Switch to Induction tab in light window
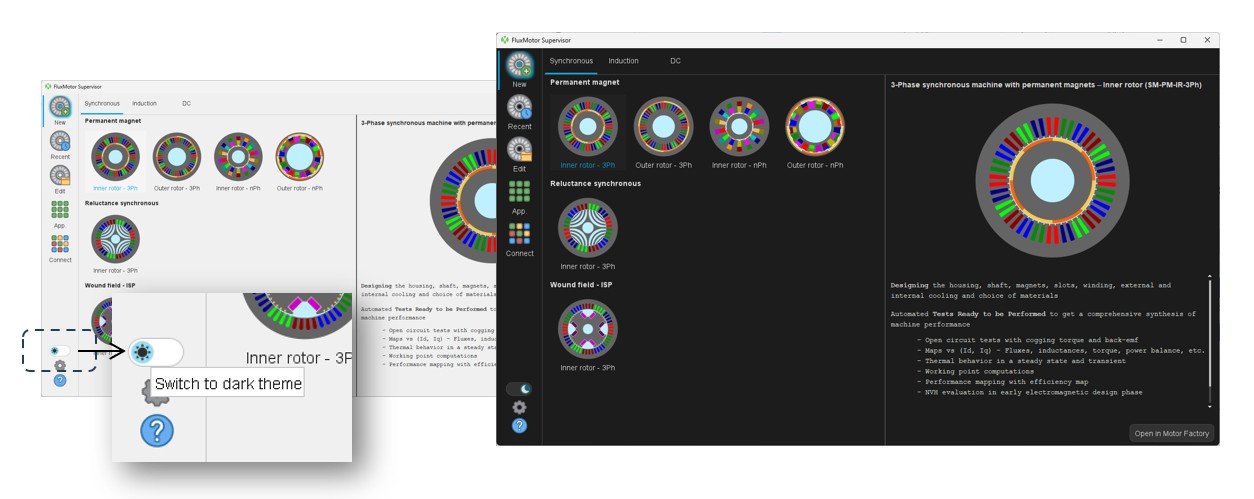The height and width of the screenshot is (499, 1254). tap(144, 103)
